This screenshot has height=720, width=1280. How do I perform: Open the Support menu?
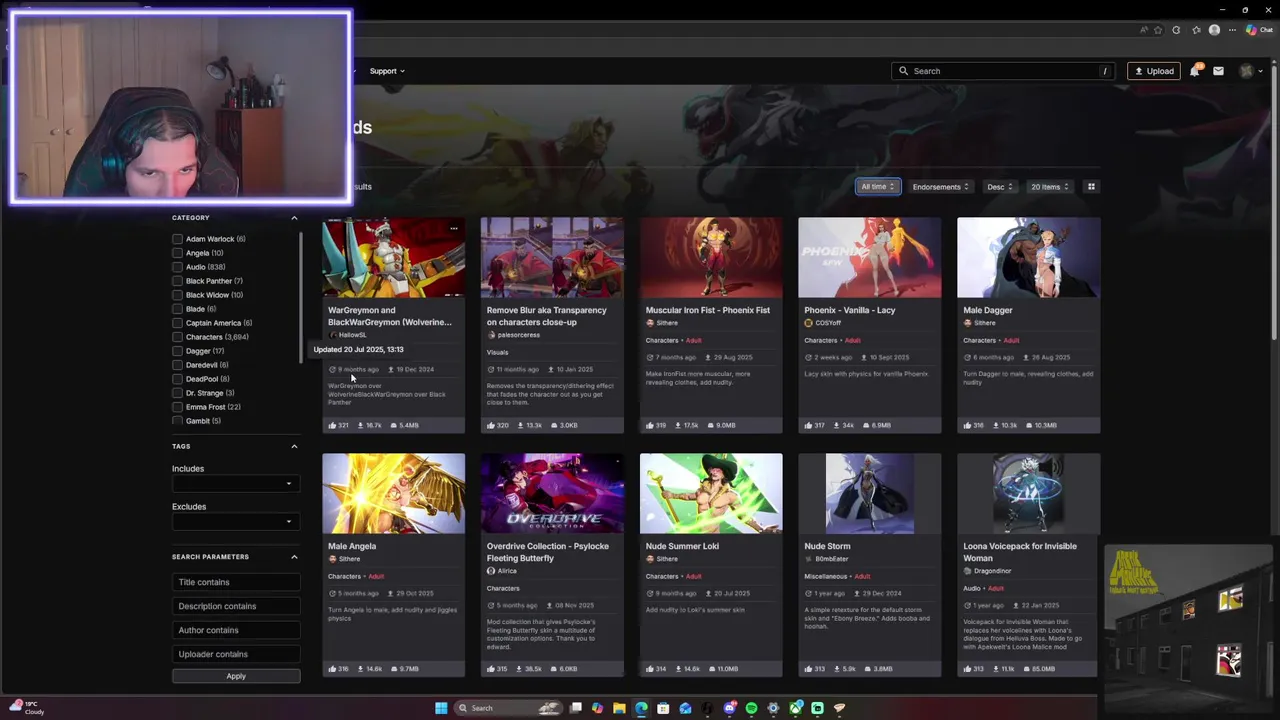pos(387,71)
